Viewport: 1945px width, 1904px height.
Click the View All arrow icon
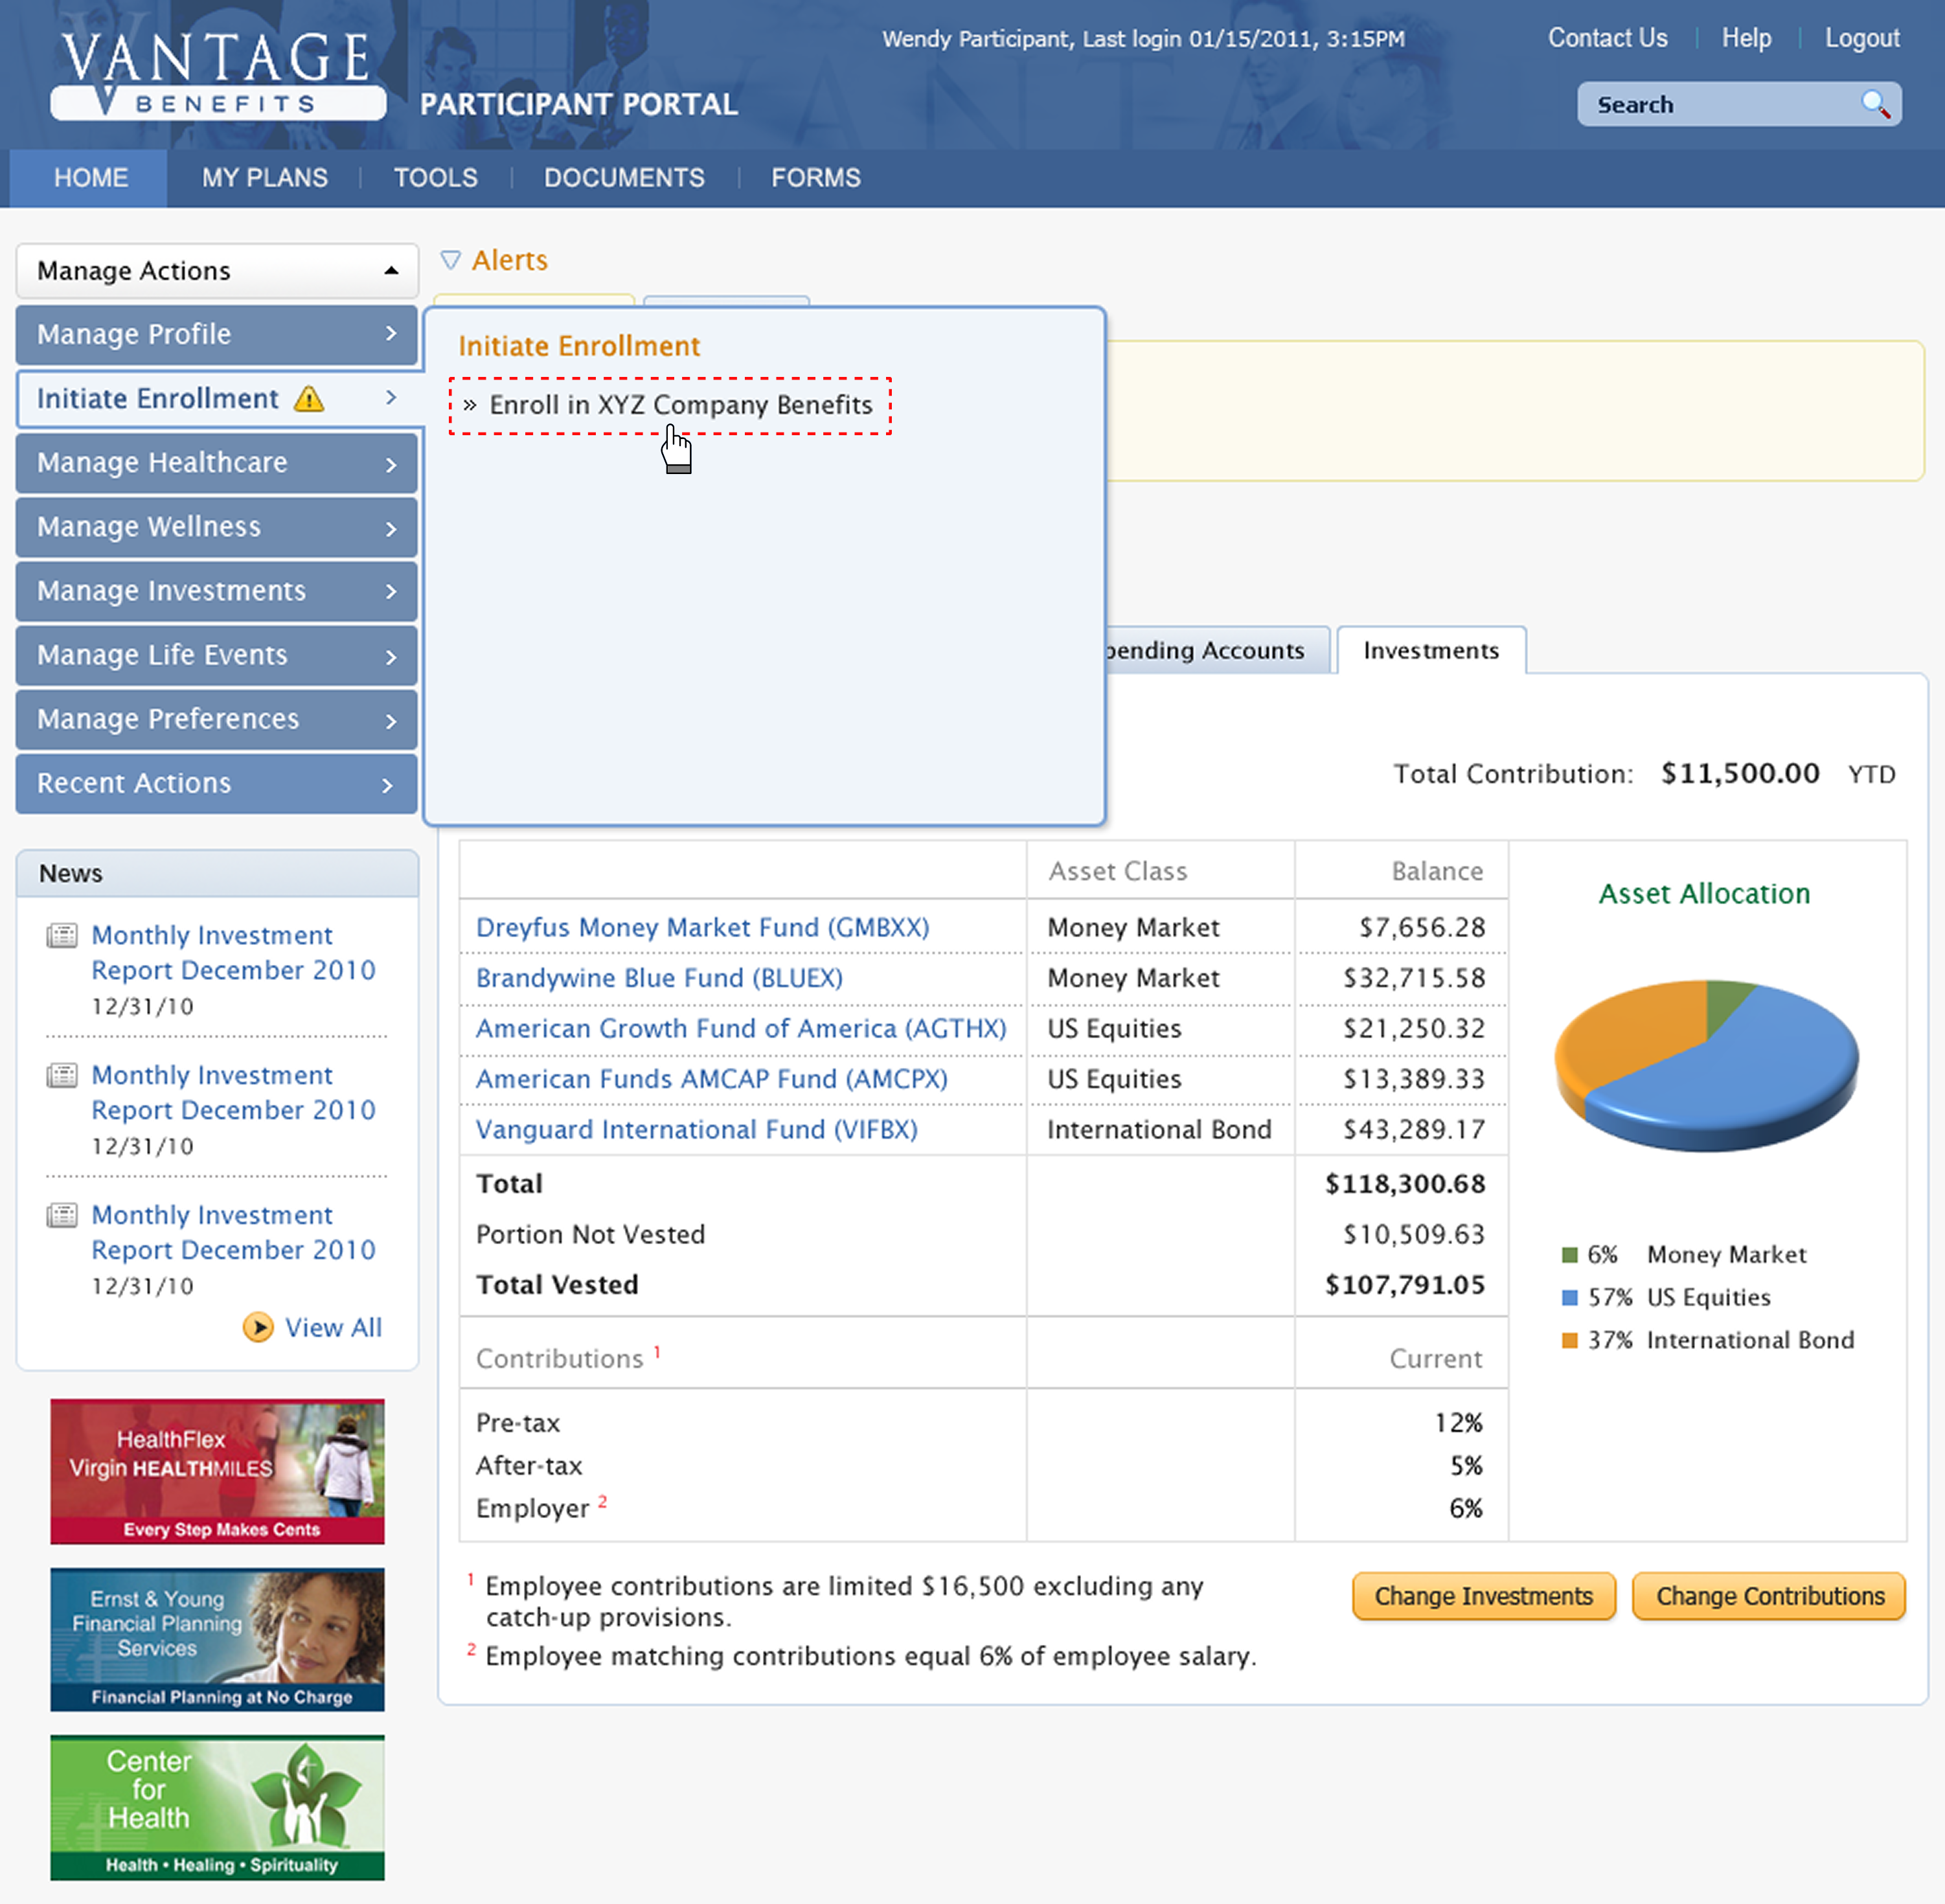pyautogui.click(x=258, y=1327)
